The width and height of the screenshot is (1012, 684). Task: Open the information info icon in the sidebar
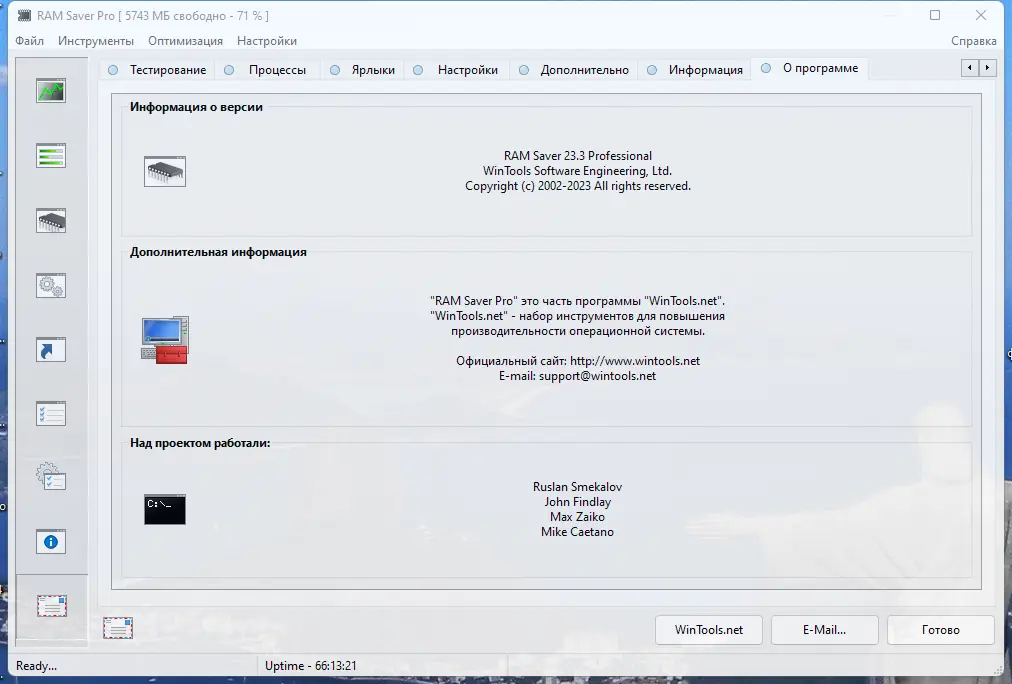[x=50, y=541]
